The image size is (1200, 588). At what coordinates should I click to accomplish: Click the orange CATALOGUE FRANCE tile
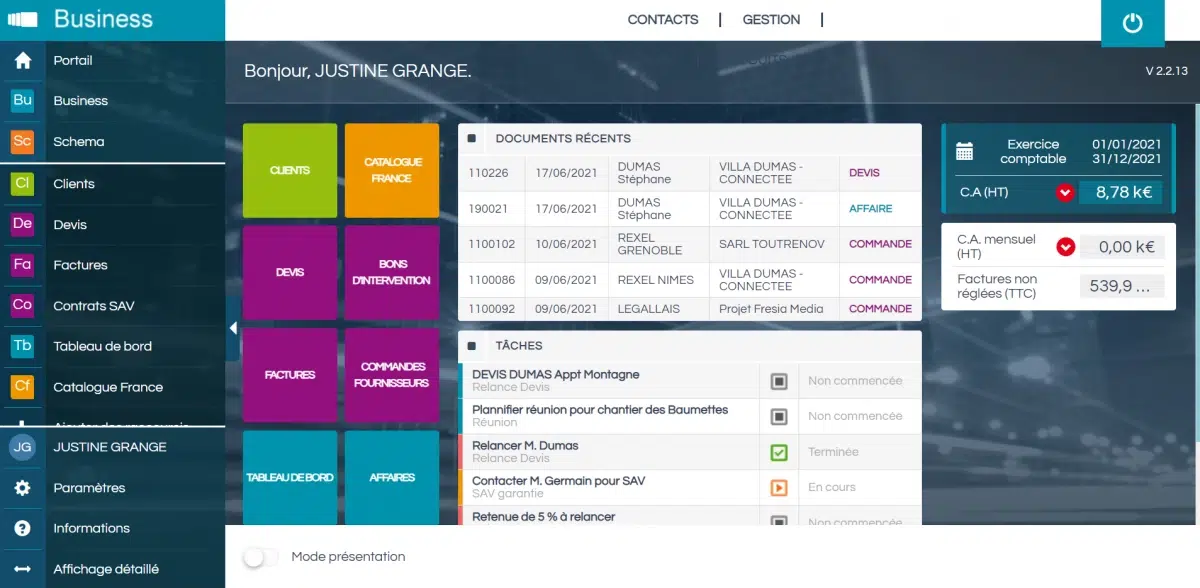392,171
